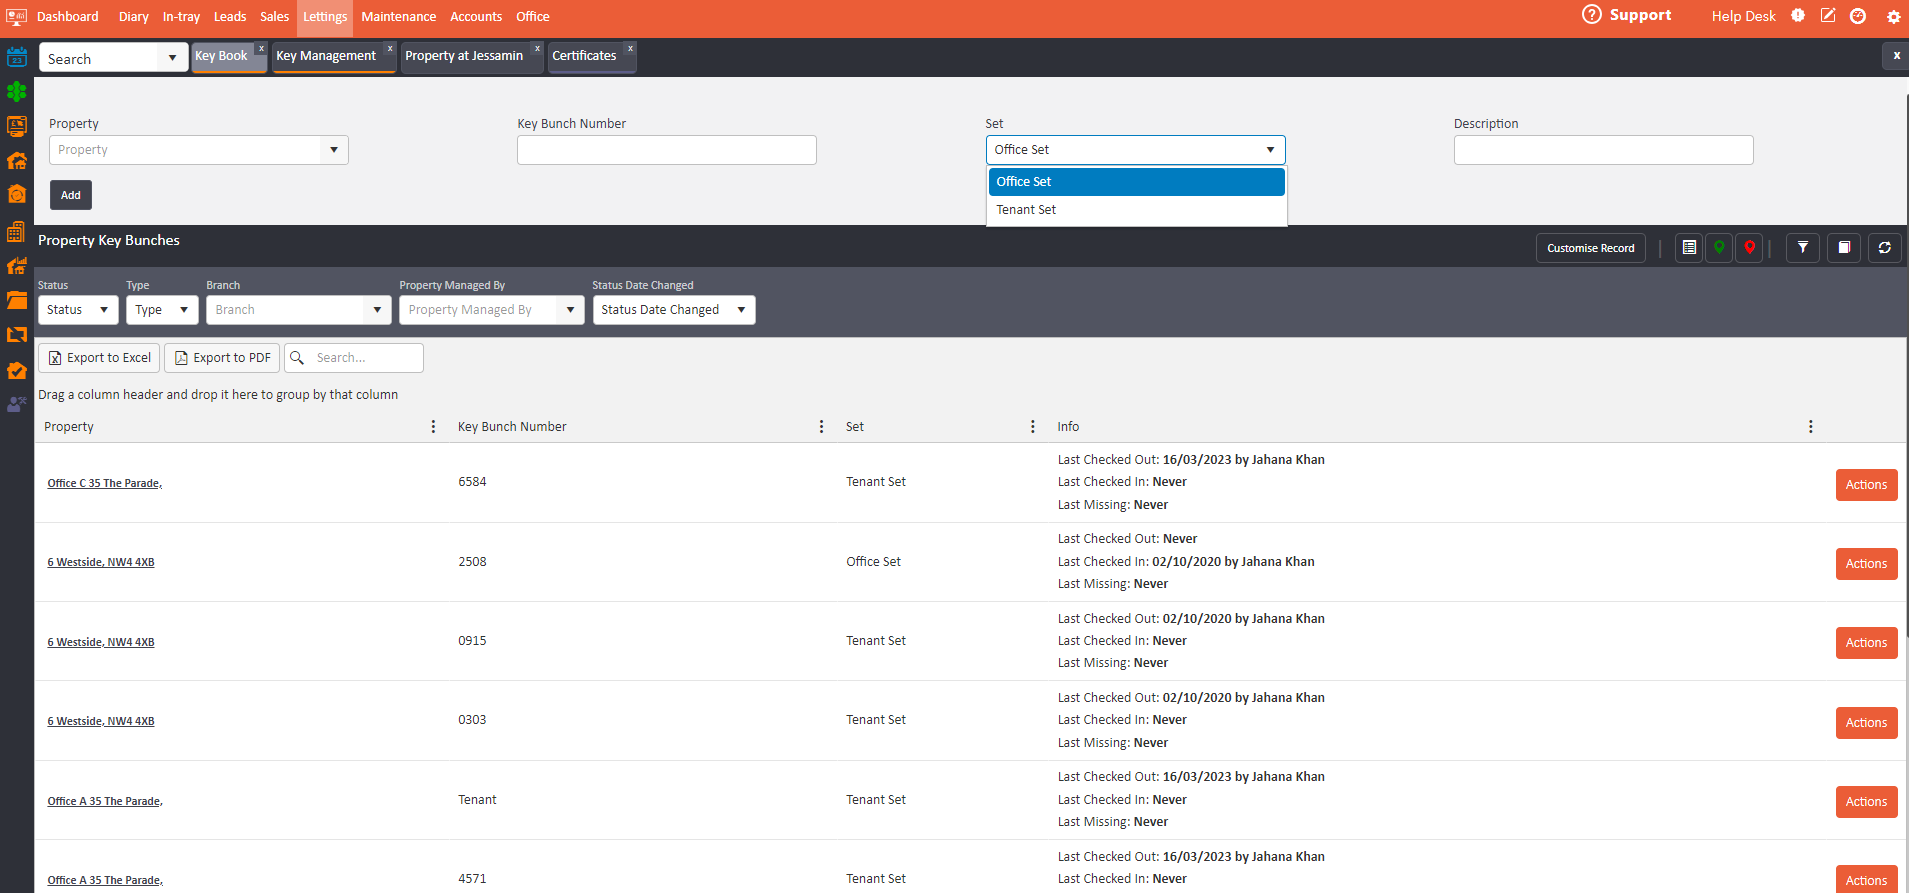
Task: Open the Diary menu
Action: click(x=133, y=16)
